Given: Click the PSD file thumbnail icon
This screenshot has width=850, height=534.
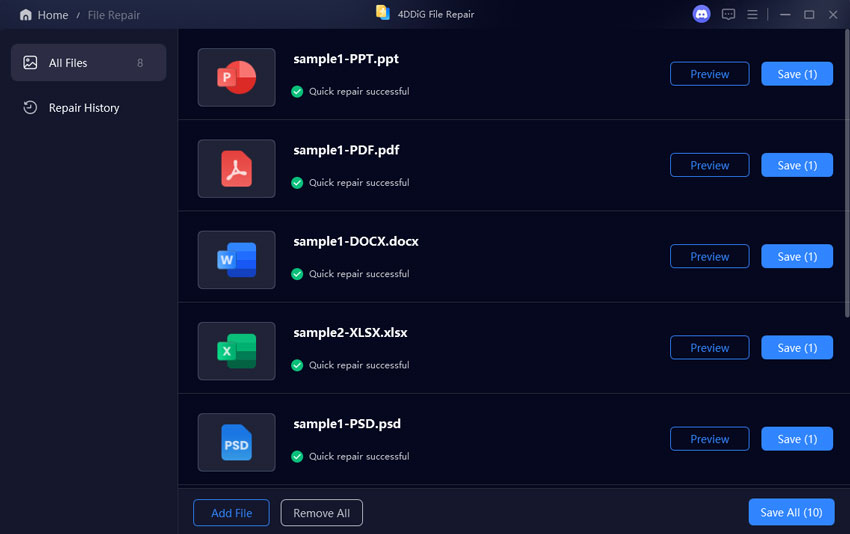Looking at the screenshot, I should coord(236,442).
